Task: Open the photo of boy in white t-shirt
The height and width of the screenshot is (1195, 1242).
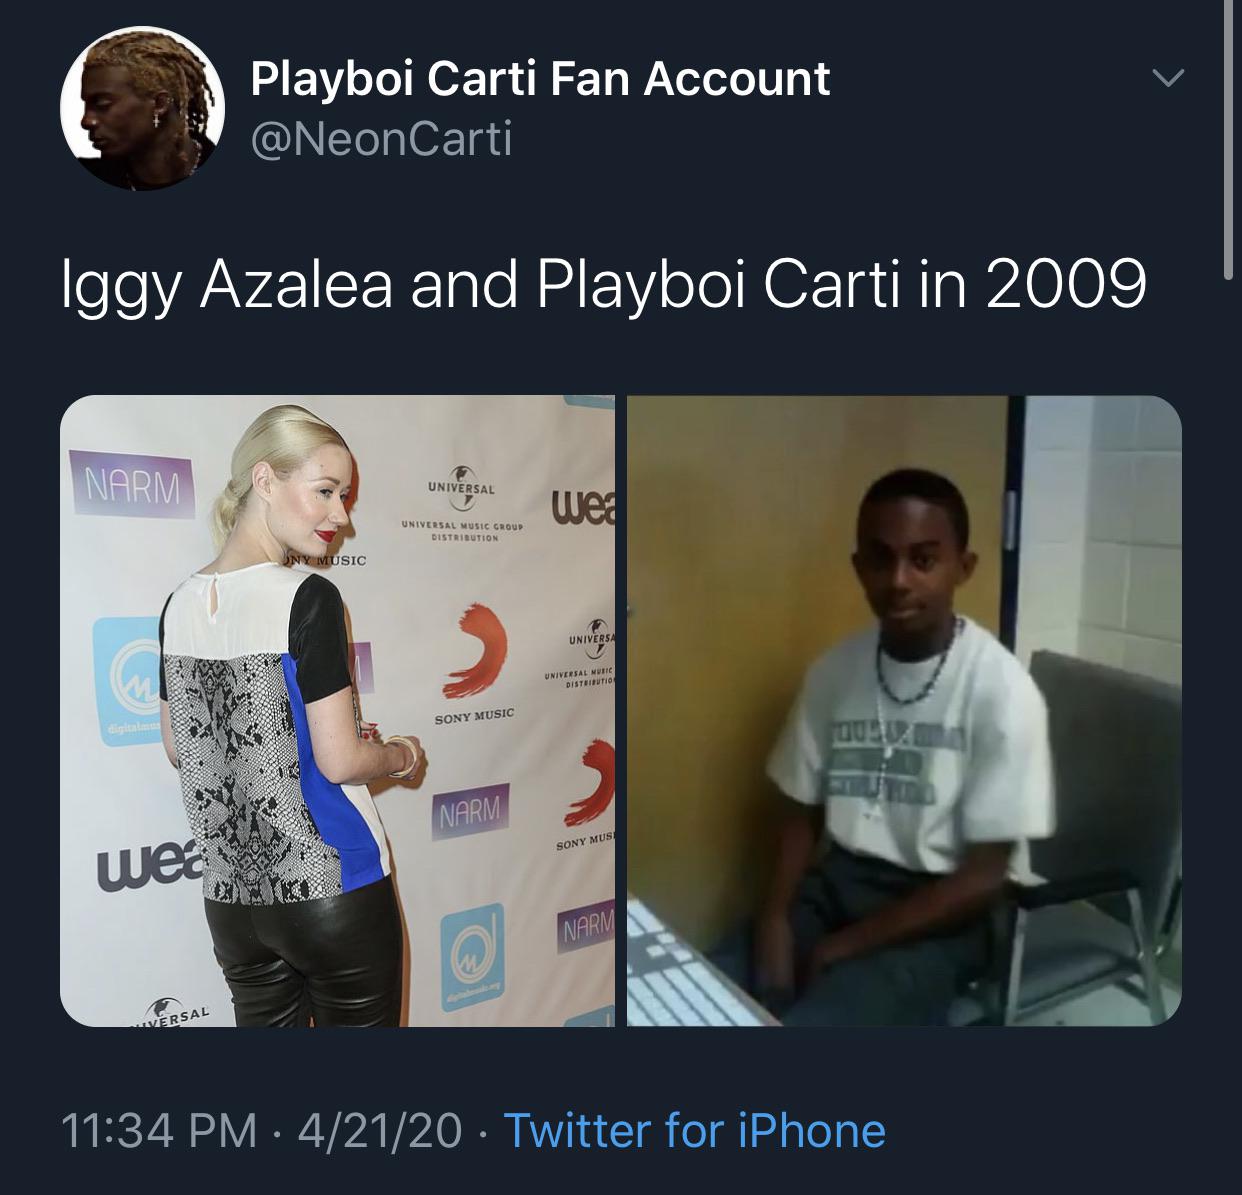Action: click(904, 711)
